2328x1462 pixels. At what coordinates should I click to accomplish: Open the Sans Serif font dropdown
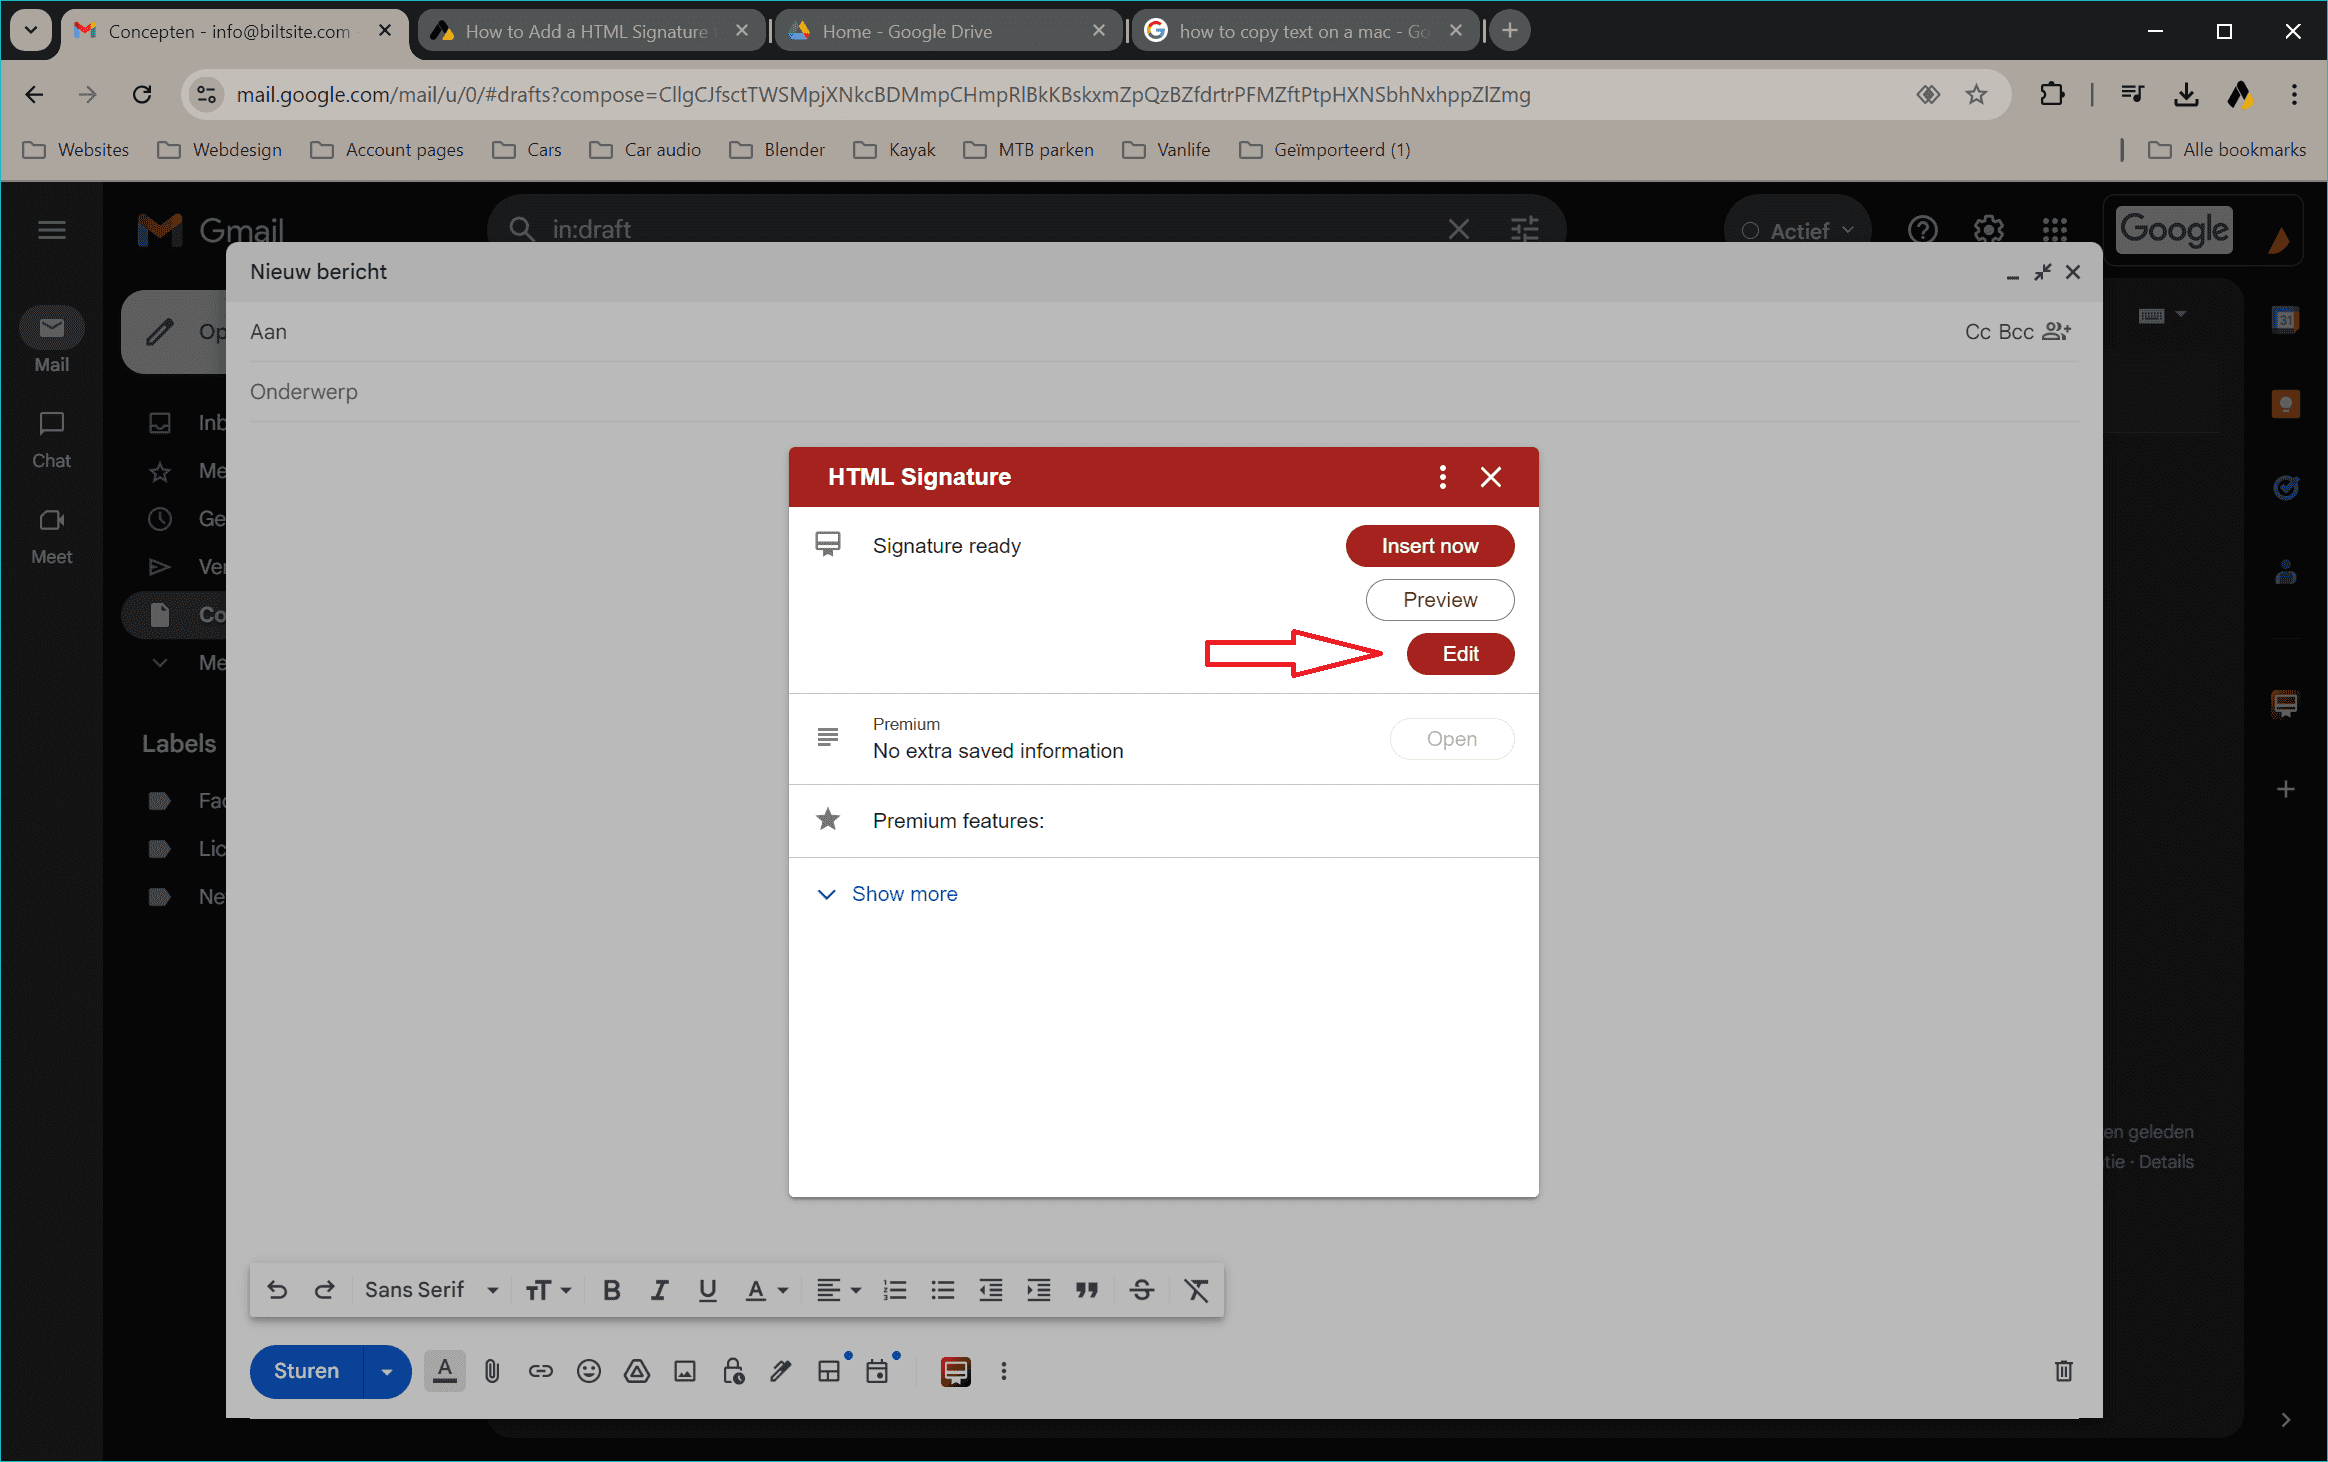[x=431, y=1290]
